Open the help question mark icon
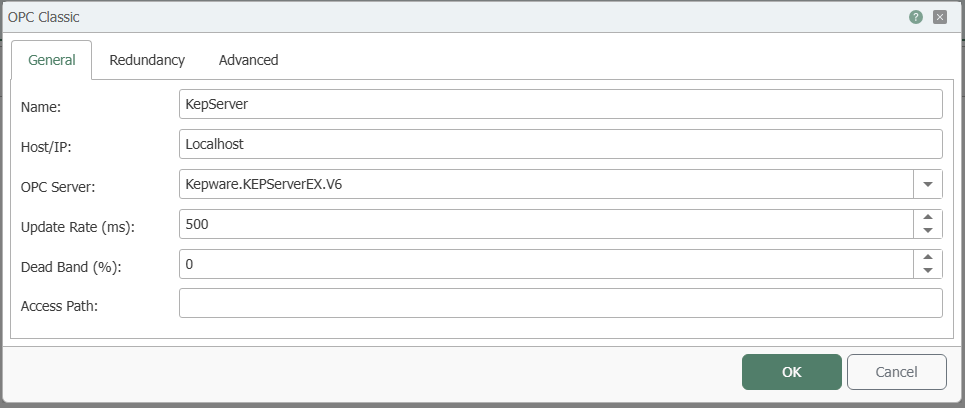 point(916,17)
